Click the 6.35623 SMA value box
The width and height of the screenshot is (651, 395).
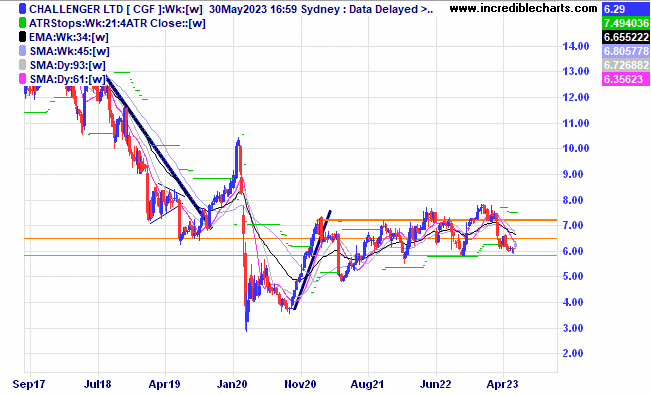point(626,79)
